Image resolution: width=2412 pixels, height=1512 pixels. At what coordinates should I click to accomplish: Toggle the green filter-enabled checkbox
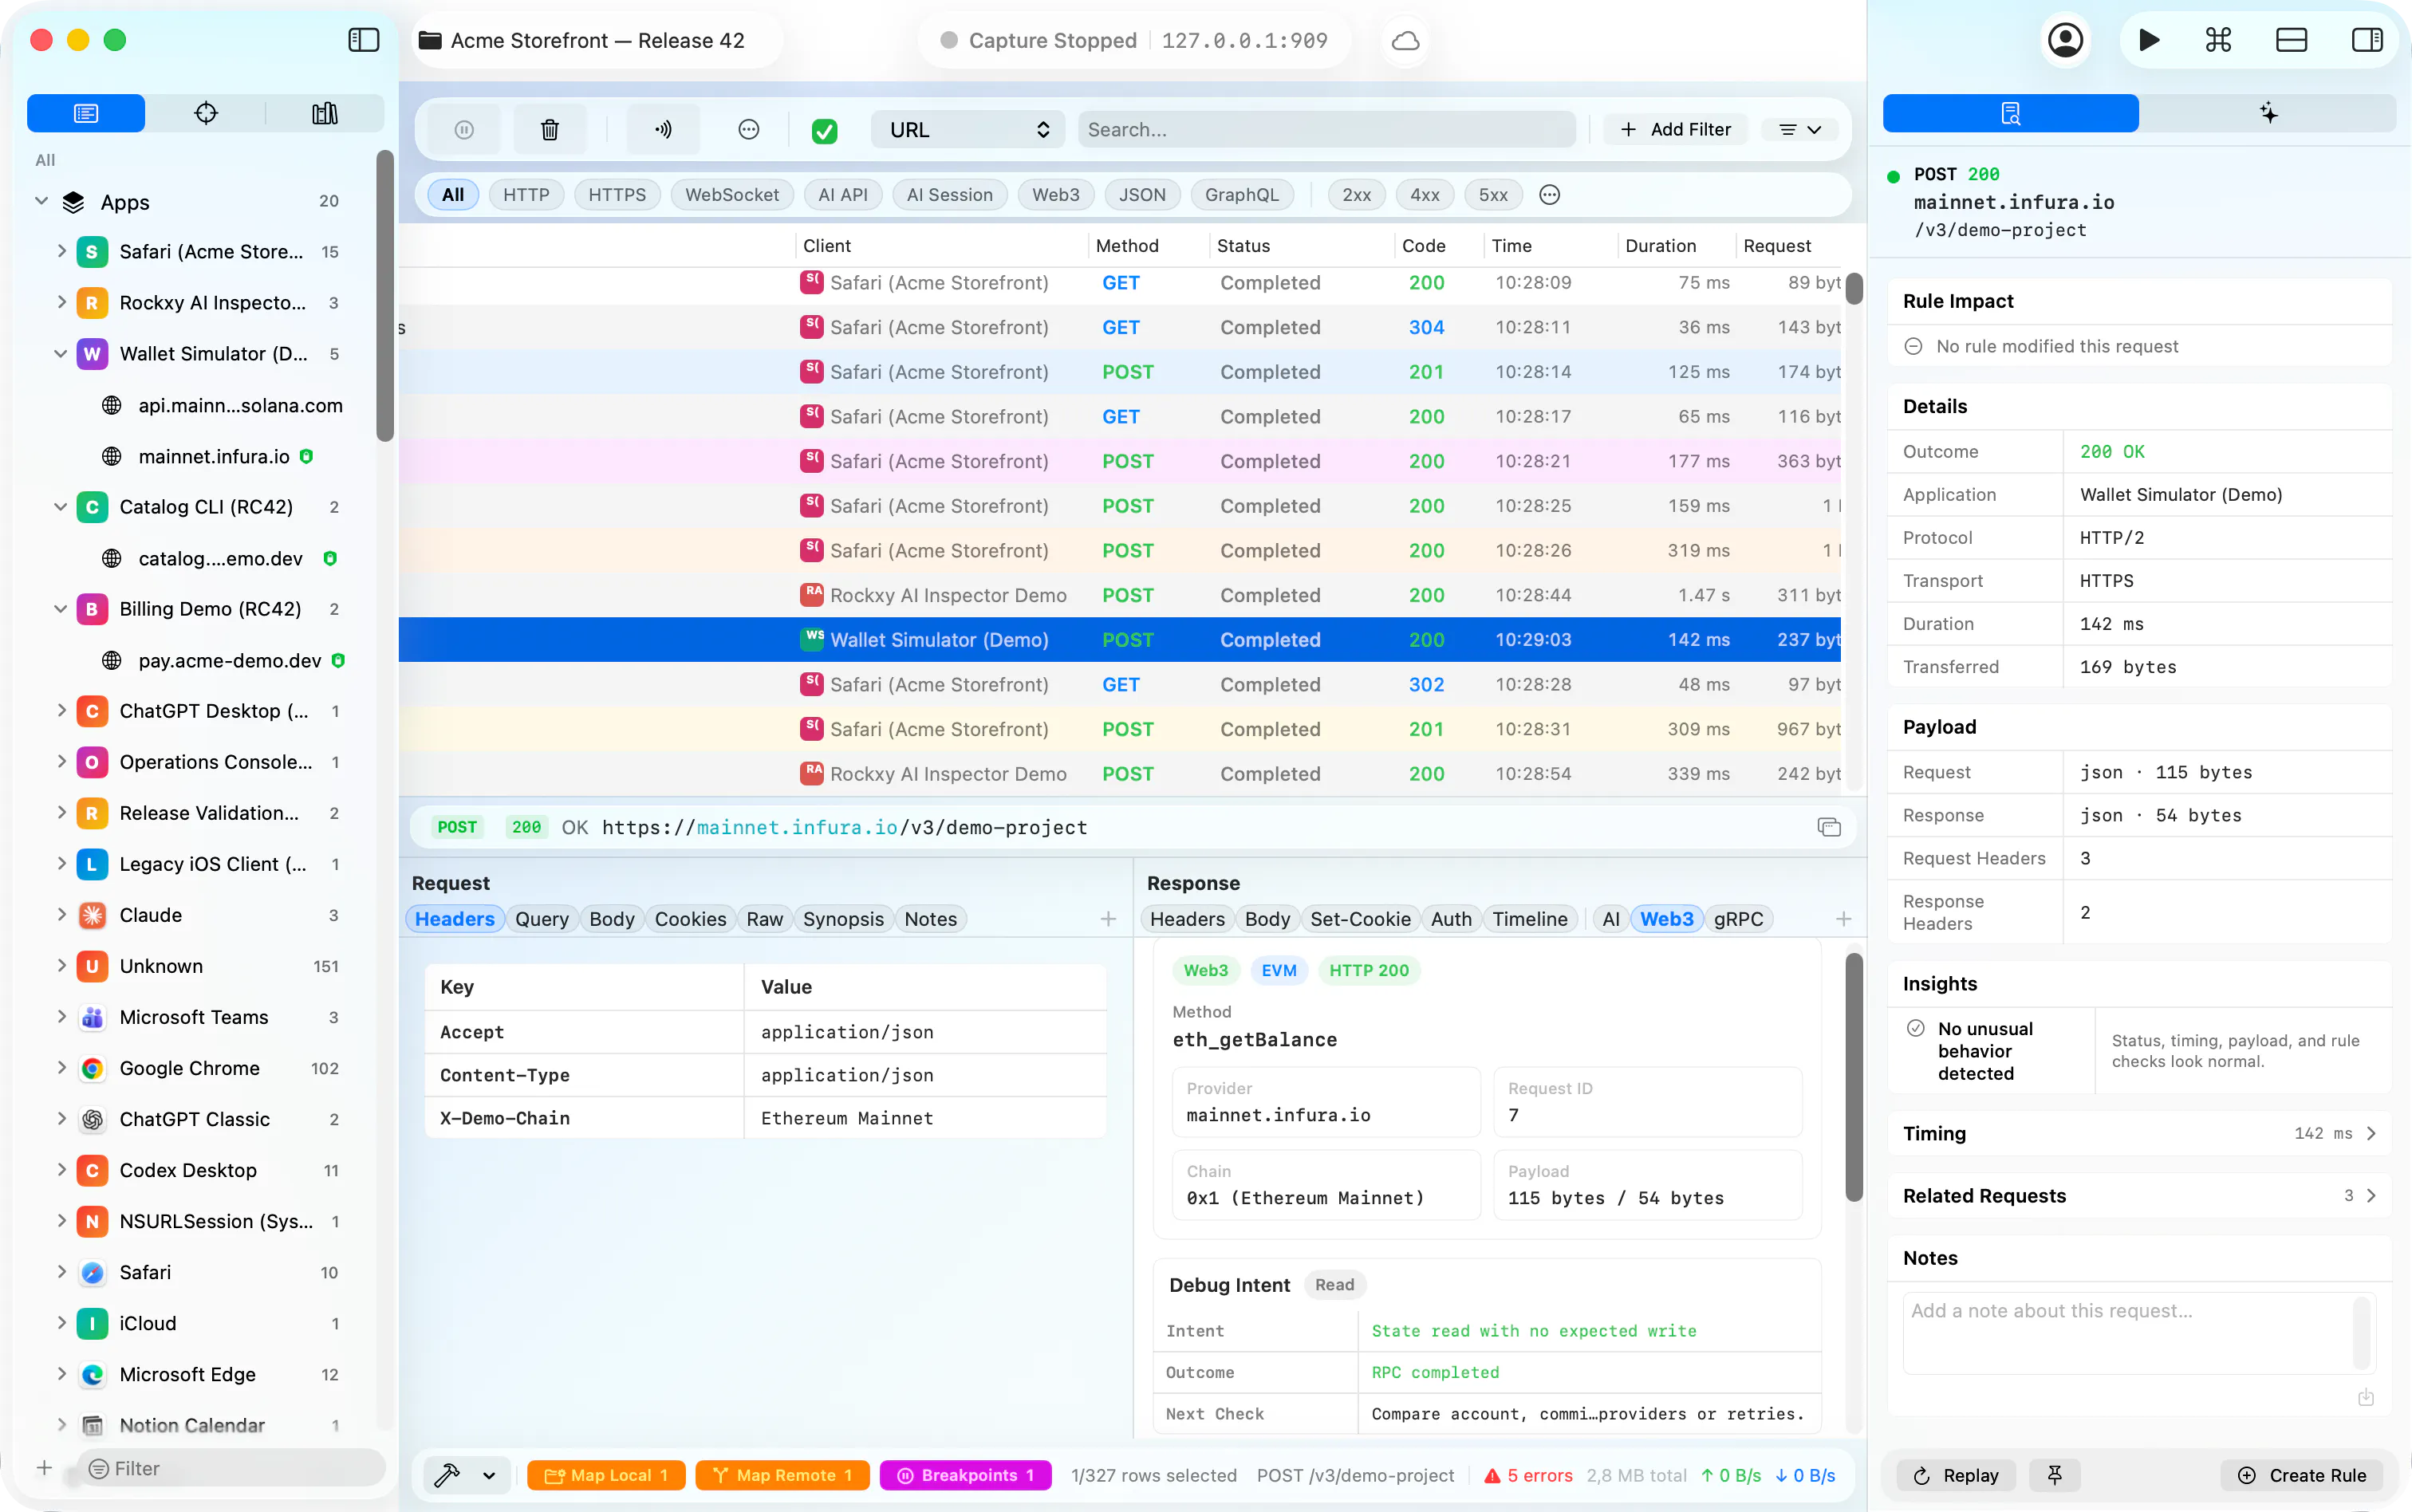824,131
